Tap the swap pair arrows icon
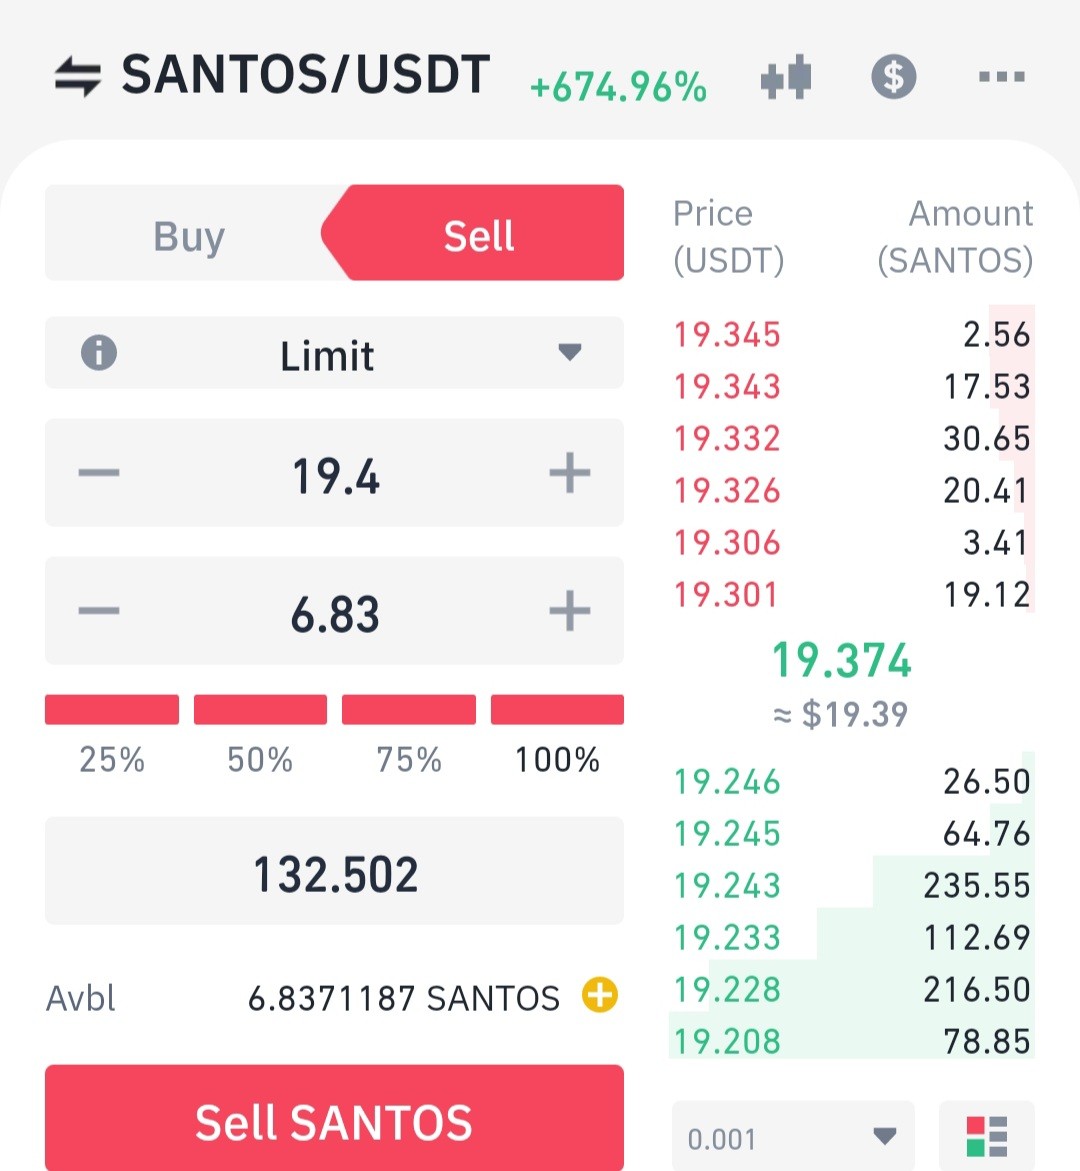 pyautogui.click(x=78, y=76)
